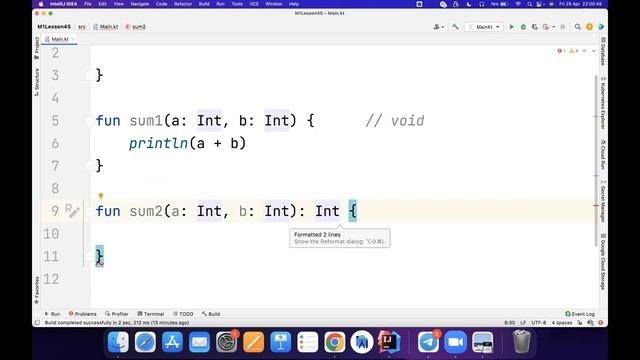Open the profiler options dropdown arrow

click(x=553, y=27)
